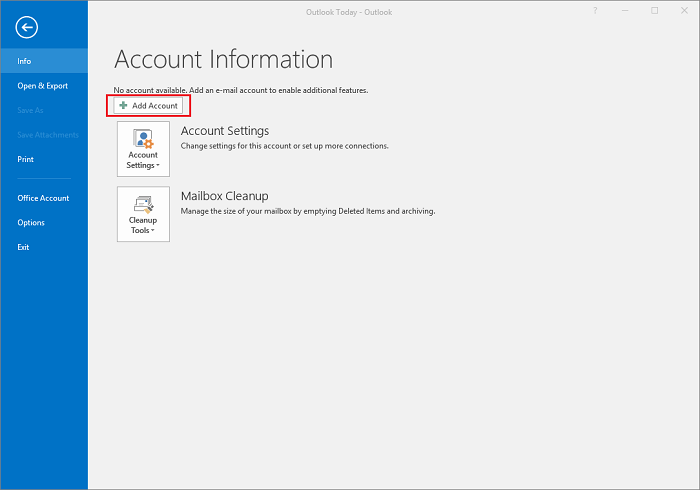Expand the Account Settings dropdown arrow
Viewport: 700px width, 490px height.
(158, 166)
